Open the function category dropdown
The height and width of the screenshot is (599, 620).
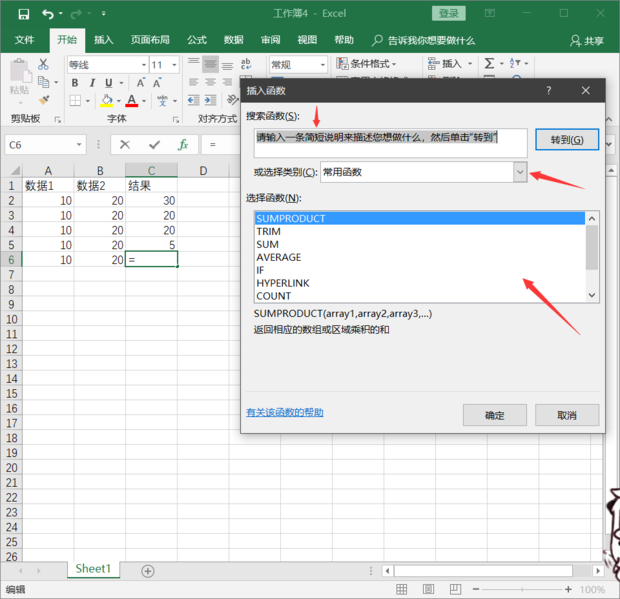tap(519, 172)
